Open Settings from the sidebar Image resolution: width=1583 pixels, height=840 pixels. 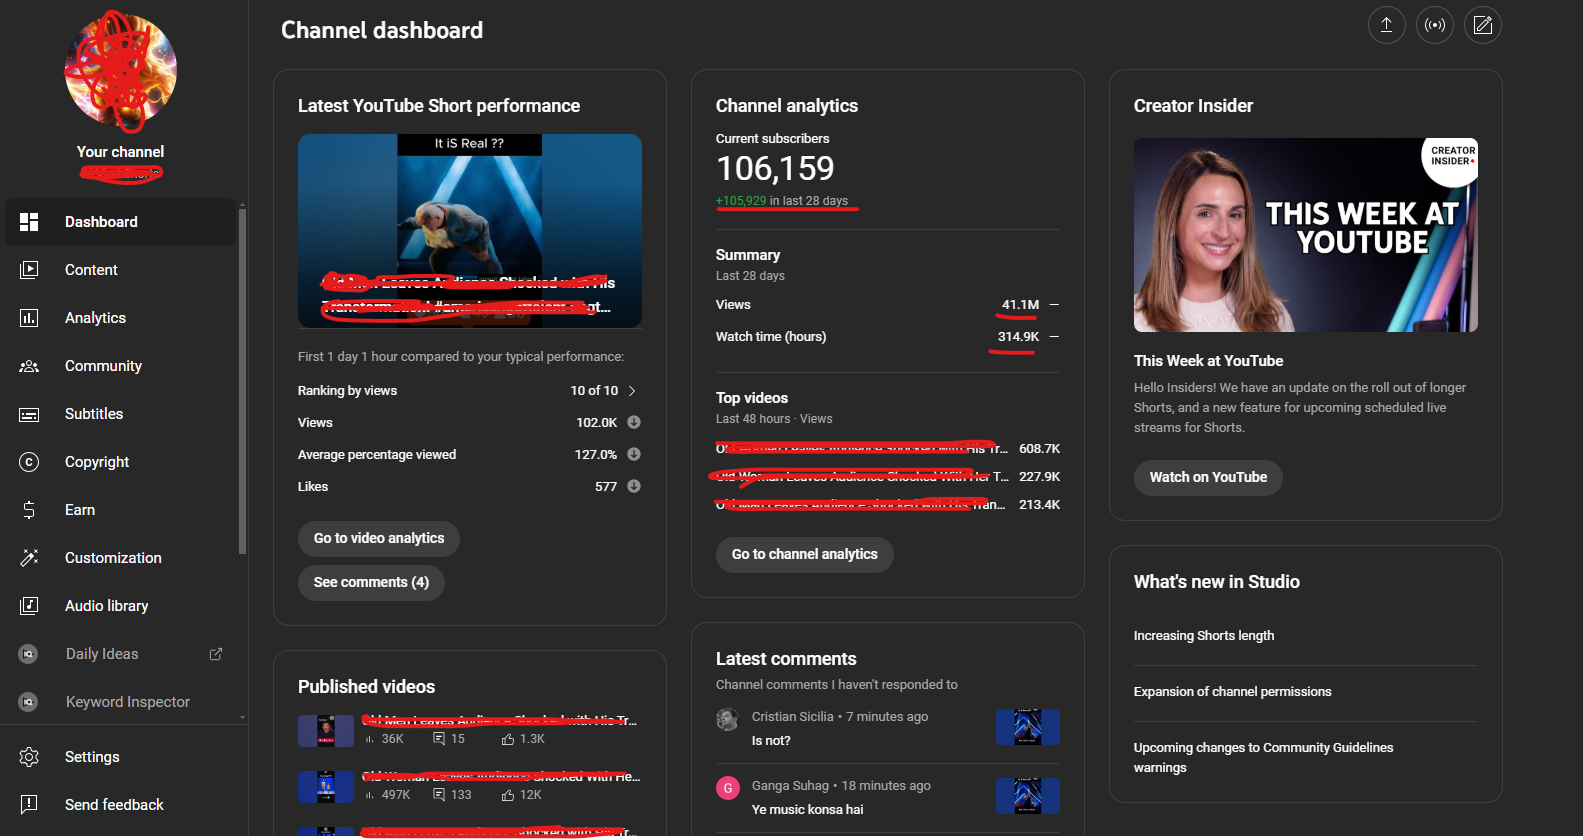121,757
